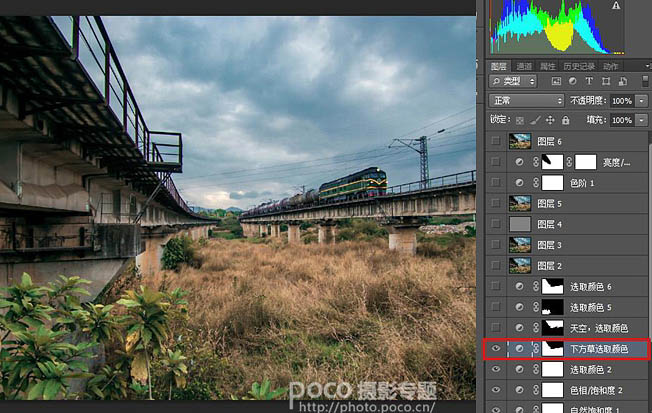The image size is (652, 413).
Task: Lock all padlock icon
Action: 566,120
